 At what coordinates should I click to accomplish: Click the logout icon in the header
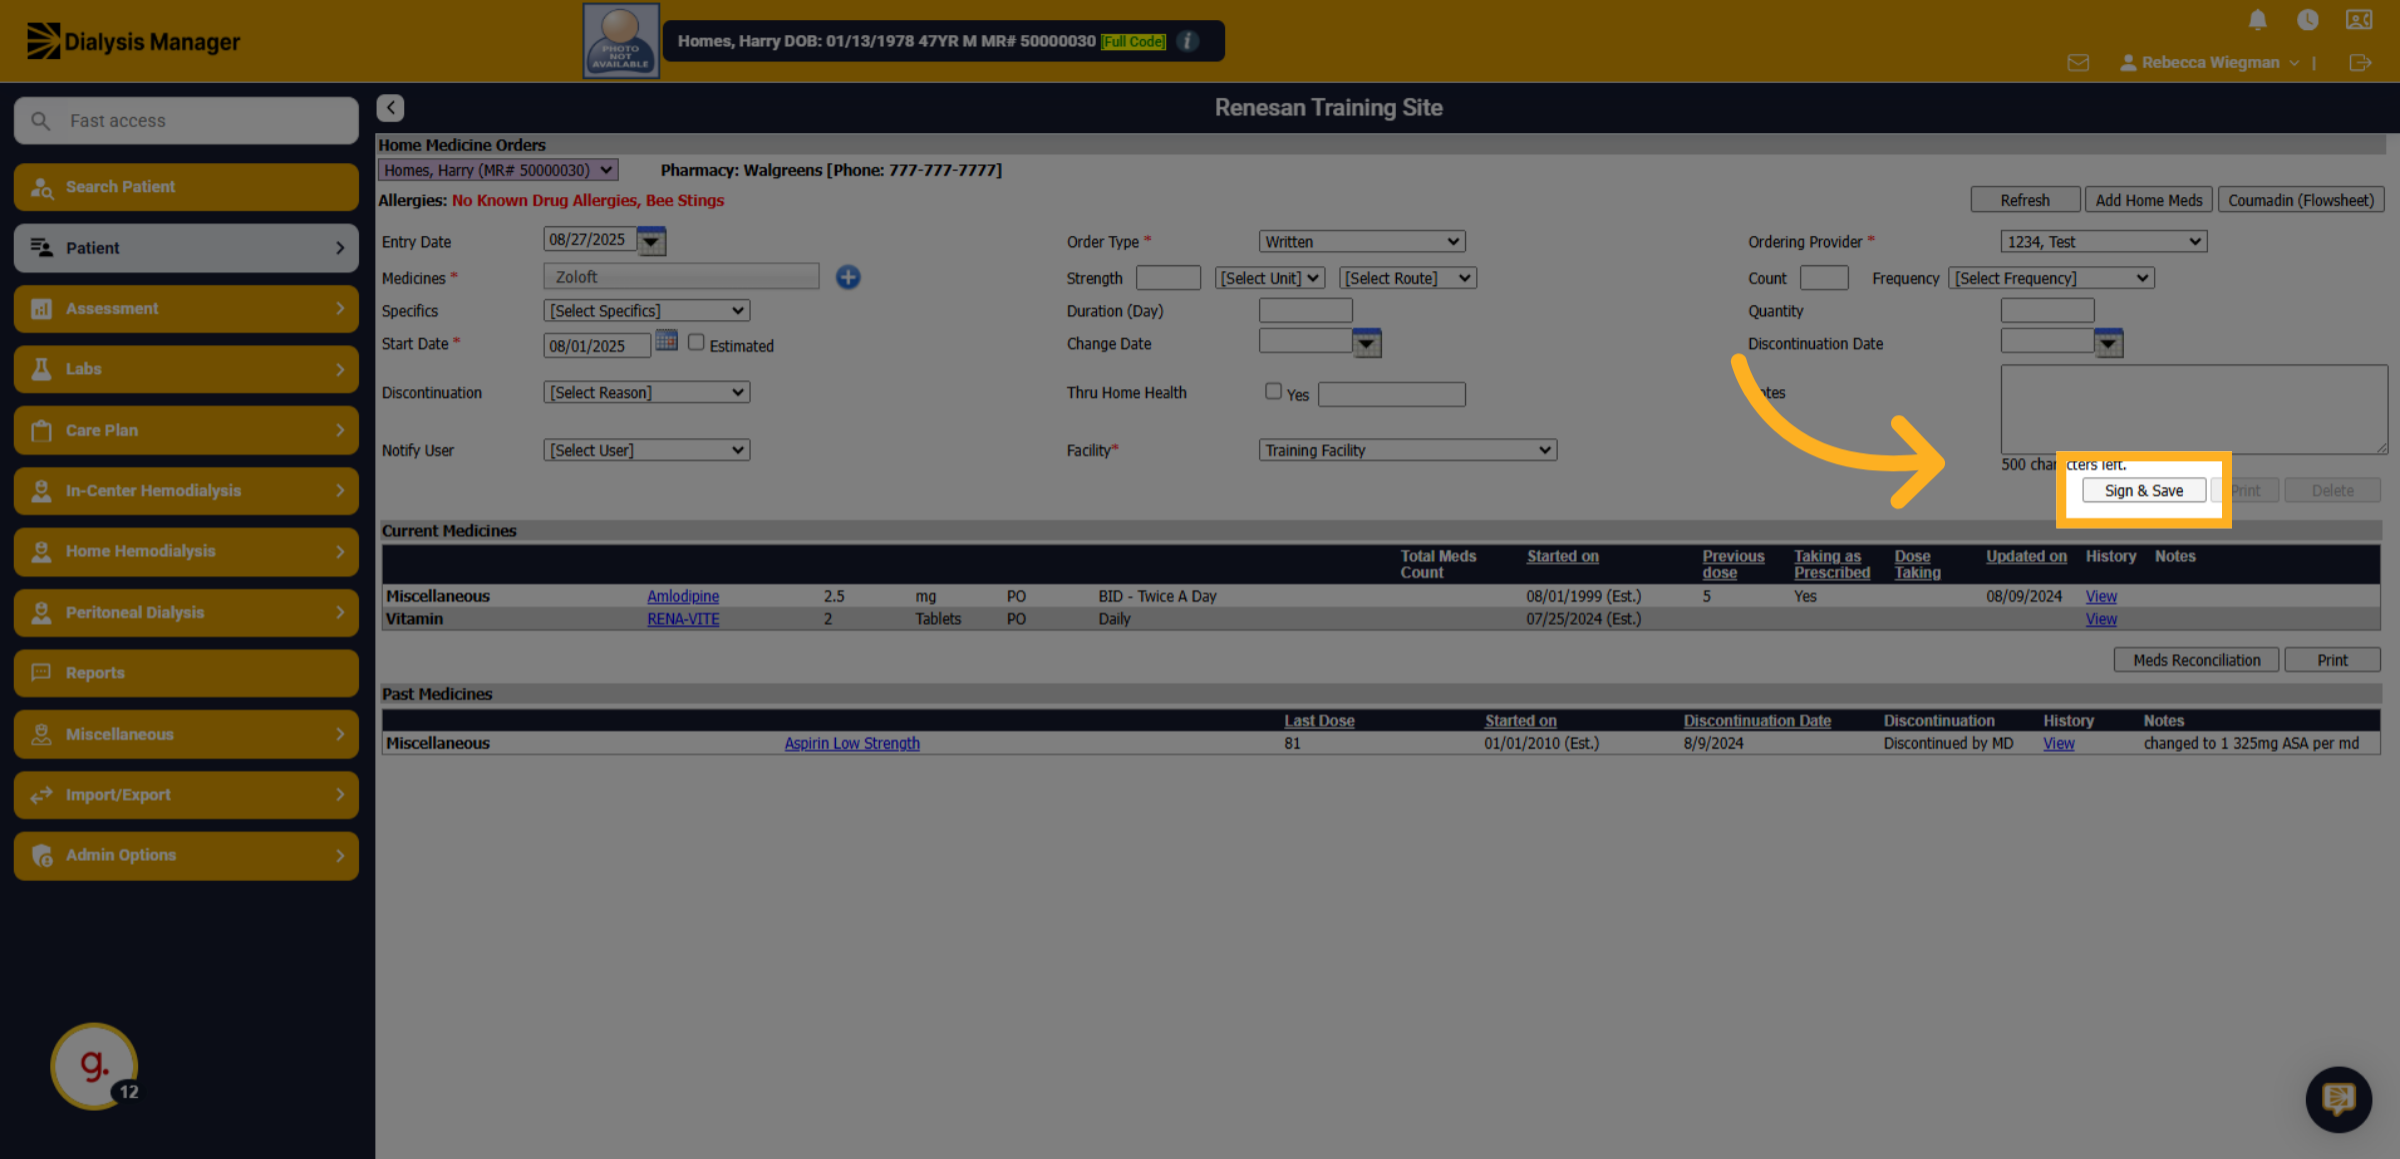tap(2360, 62)
